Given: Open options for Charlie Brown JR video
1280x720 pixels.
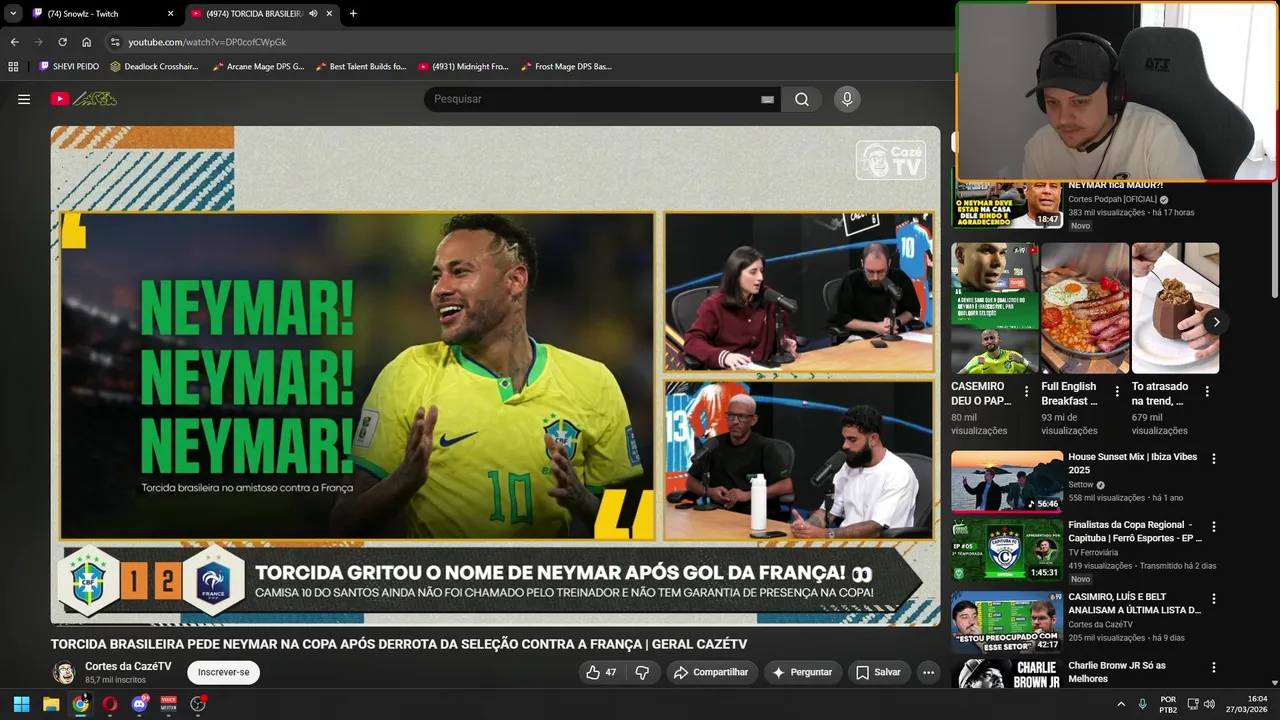Looking at the screenshot, I should click(x=1214, y=667).
